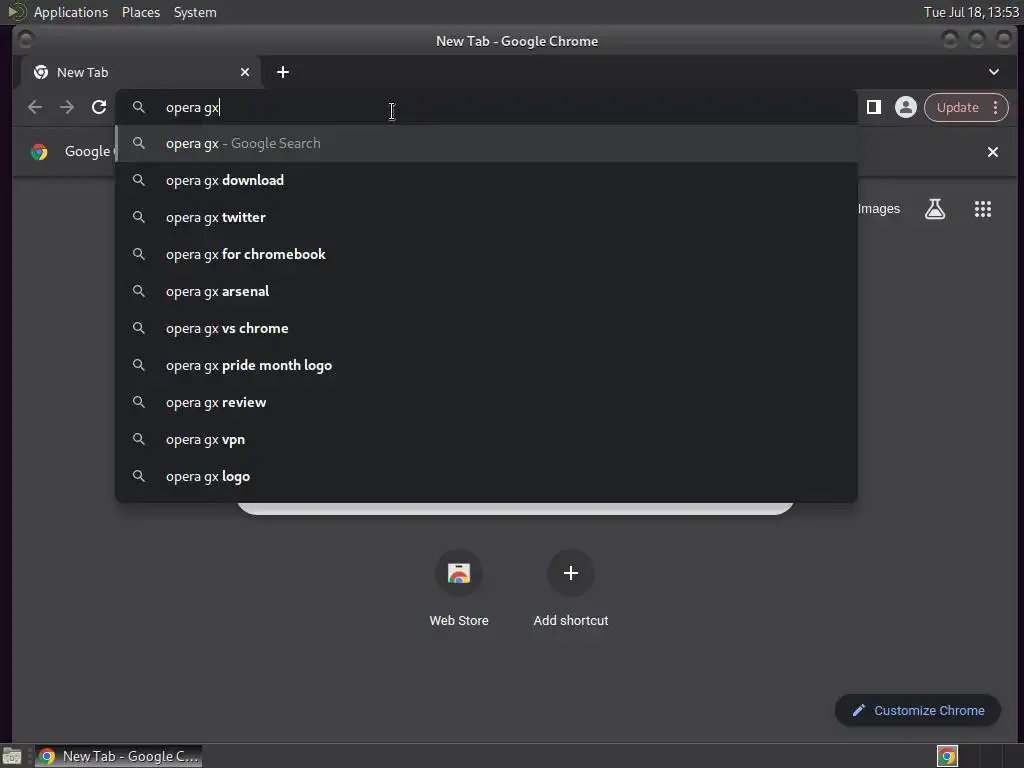Click the show desktop icon in taskbar
Screen dimensions: 1024x768
[12, 756]
